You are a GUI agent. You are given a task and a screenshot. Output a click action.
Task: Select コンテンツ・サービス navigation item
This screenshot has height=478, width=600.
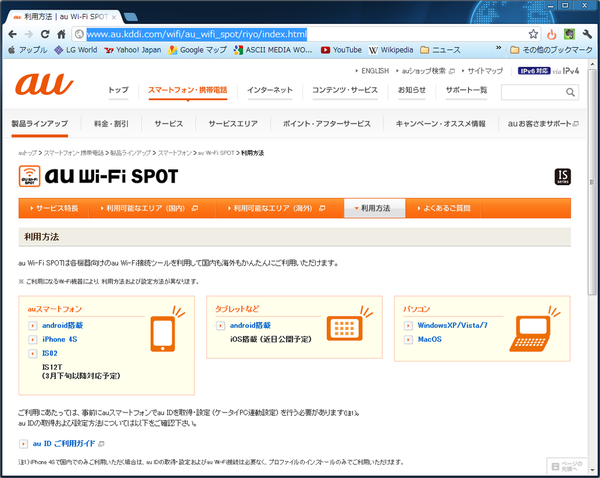[345, 90]
